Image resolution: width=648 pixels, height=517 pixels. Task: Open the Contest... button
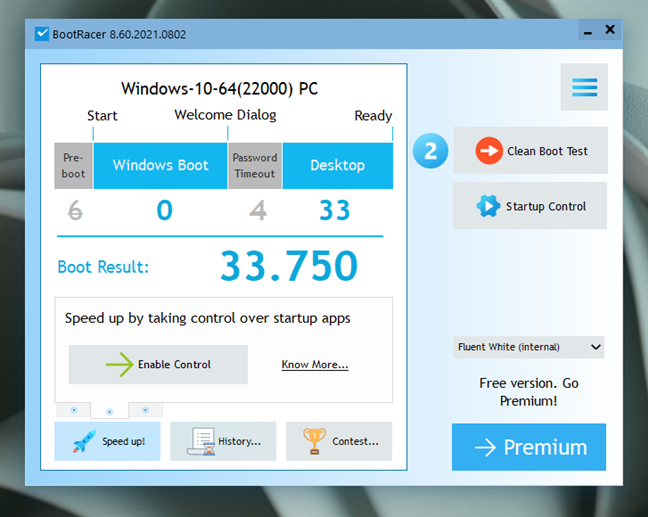coord(339,441)
